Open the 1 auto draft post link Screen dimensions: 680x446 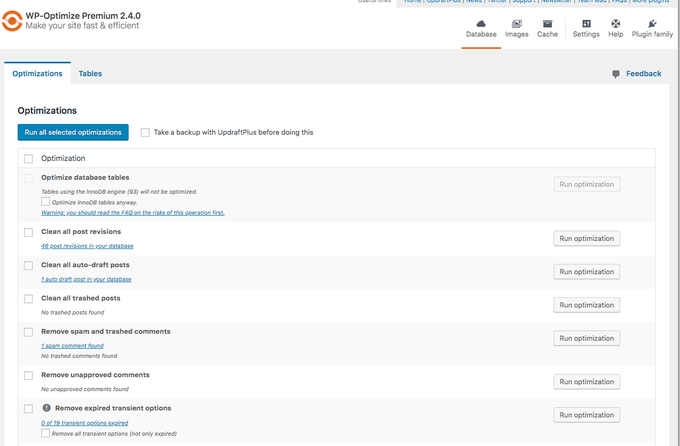pyautogui.click(x=86, y=279)
